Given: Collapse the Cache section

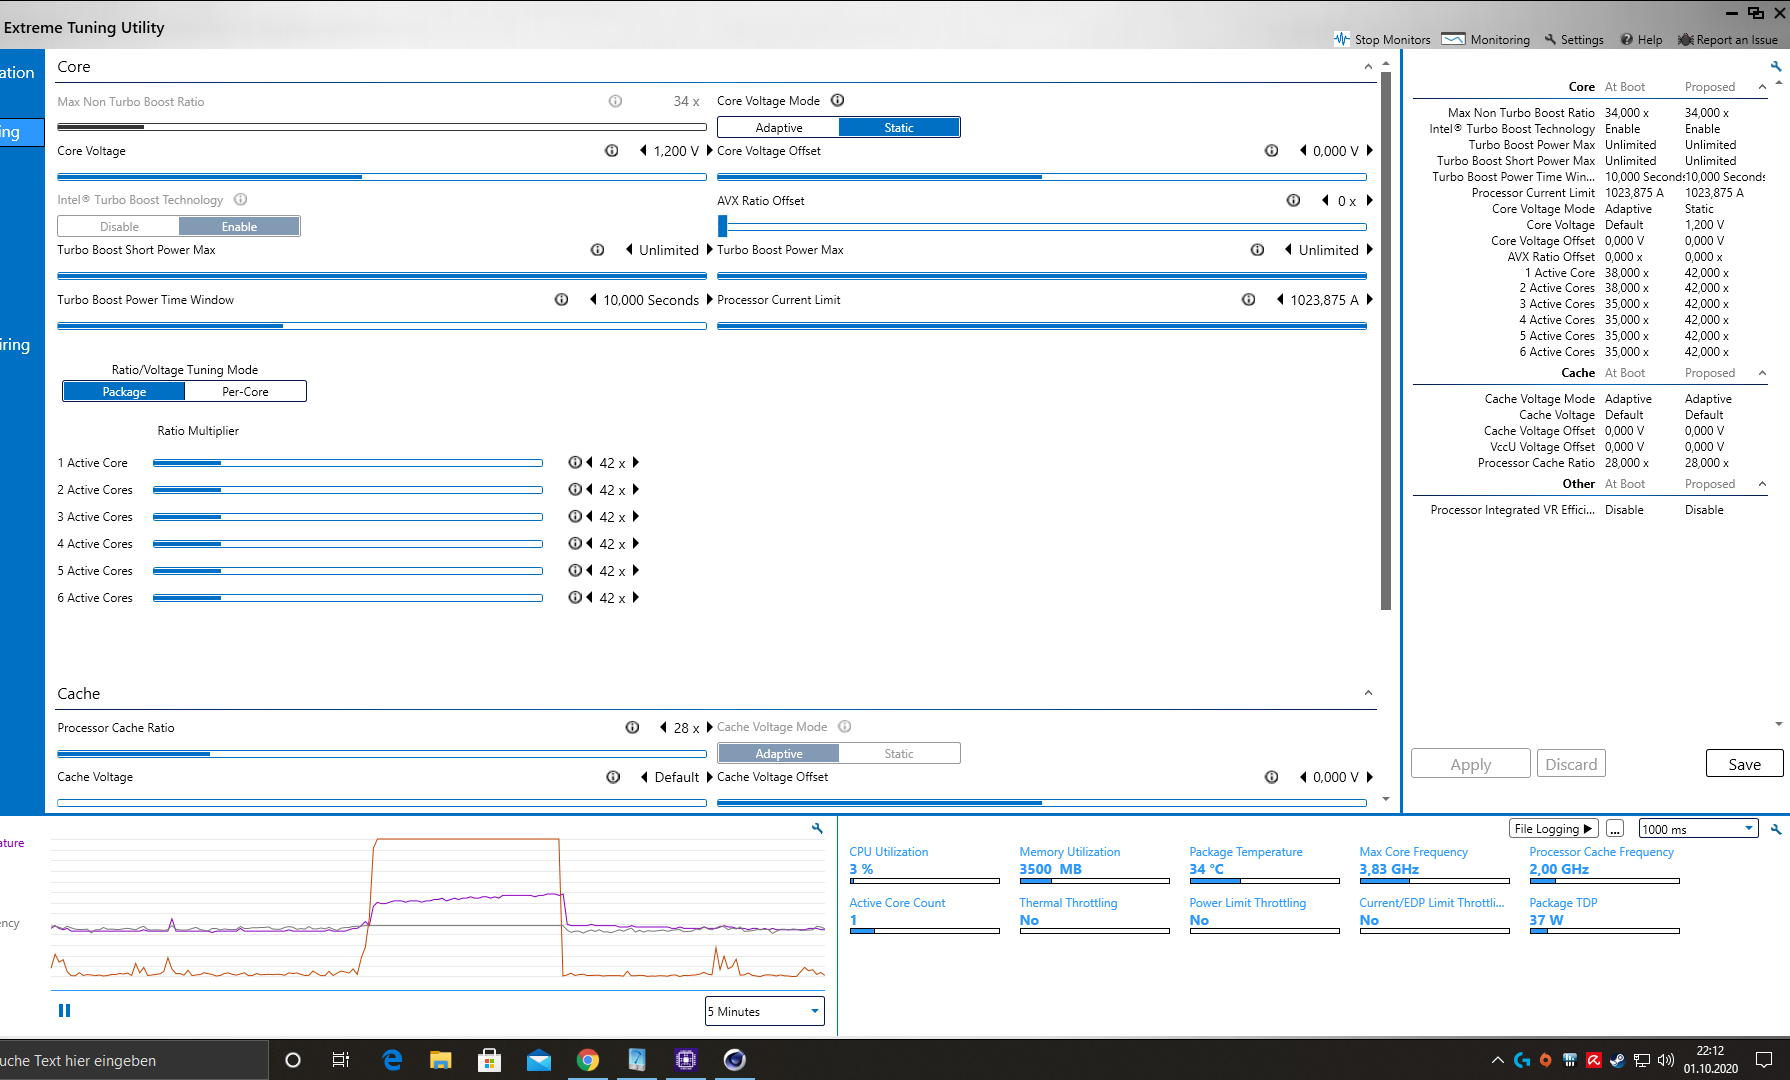Looking at the screenshot, I should coord(1368,693).
